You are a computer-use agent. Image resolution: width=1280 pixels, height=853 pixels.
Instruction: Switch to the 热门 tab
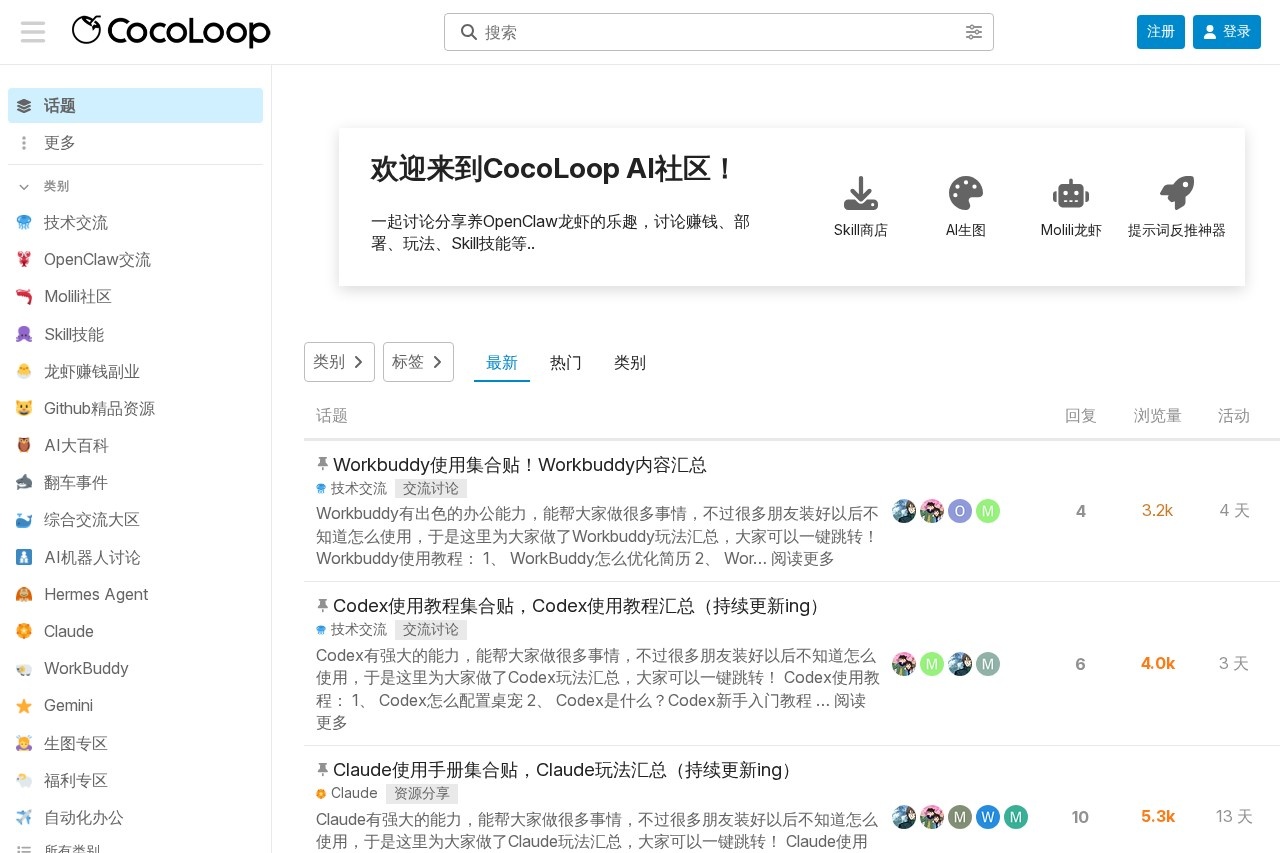point(566,363)
